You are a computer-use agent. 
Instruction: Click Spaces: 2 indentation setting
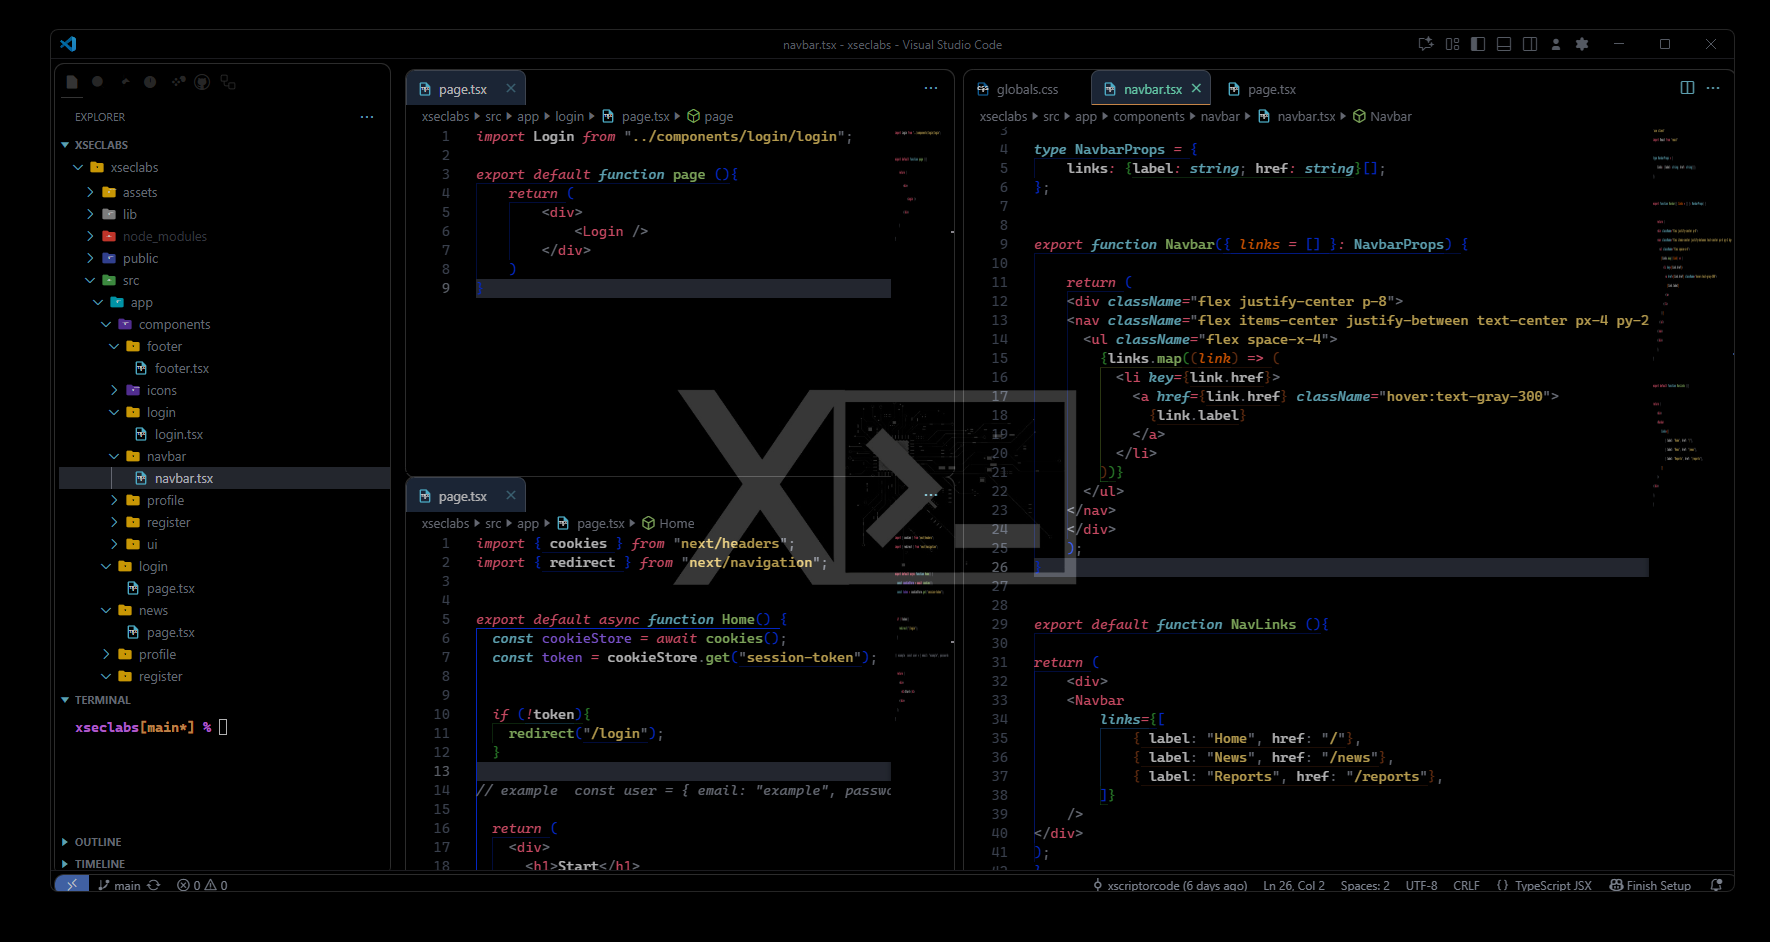[1364, 885]
